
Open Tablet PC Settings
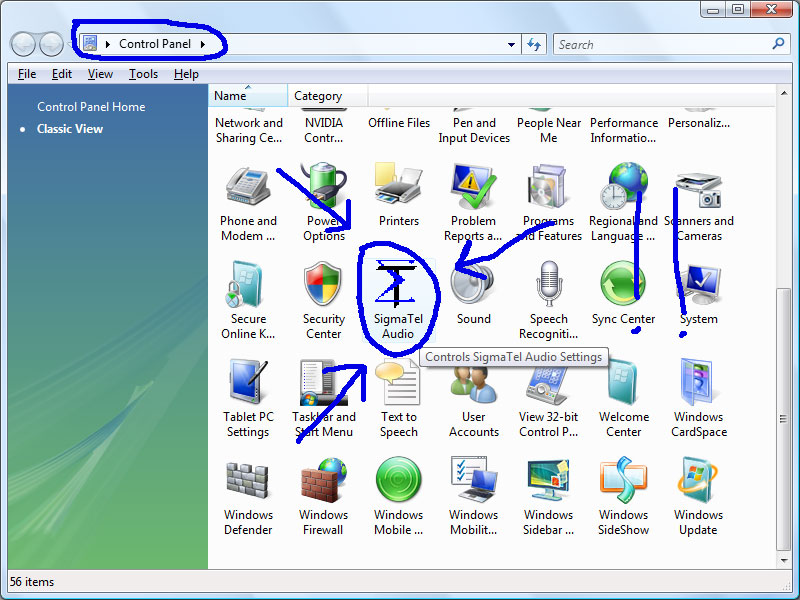248,399
